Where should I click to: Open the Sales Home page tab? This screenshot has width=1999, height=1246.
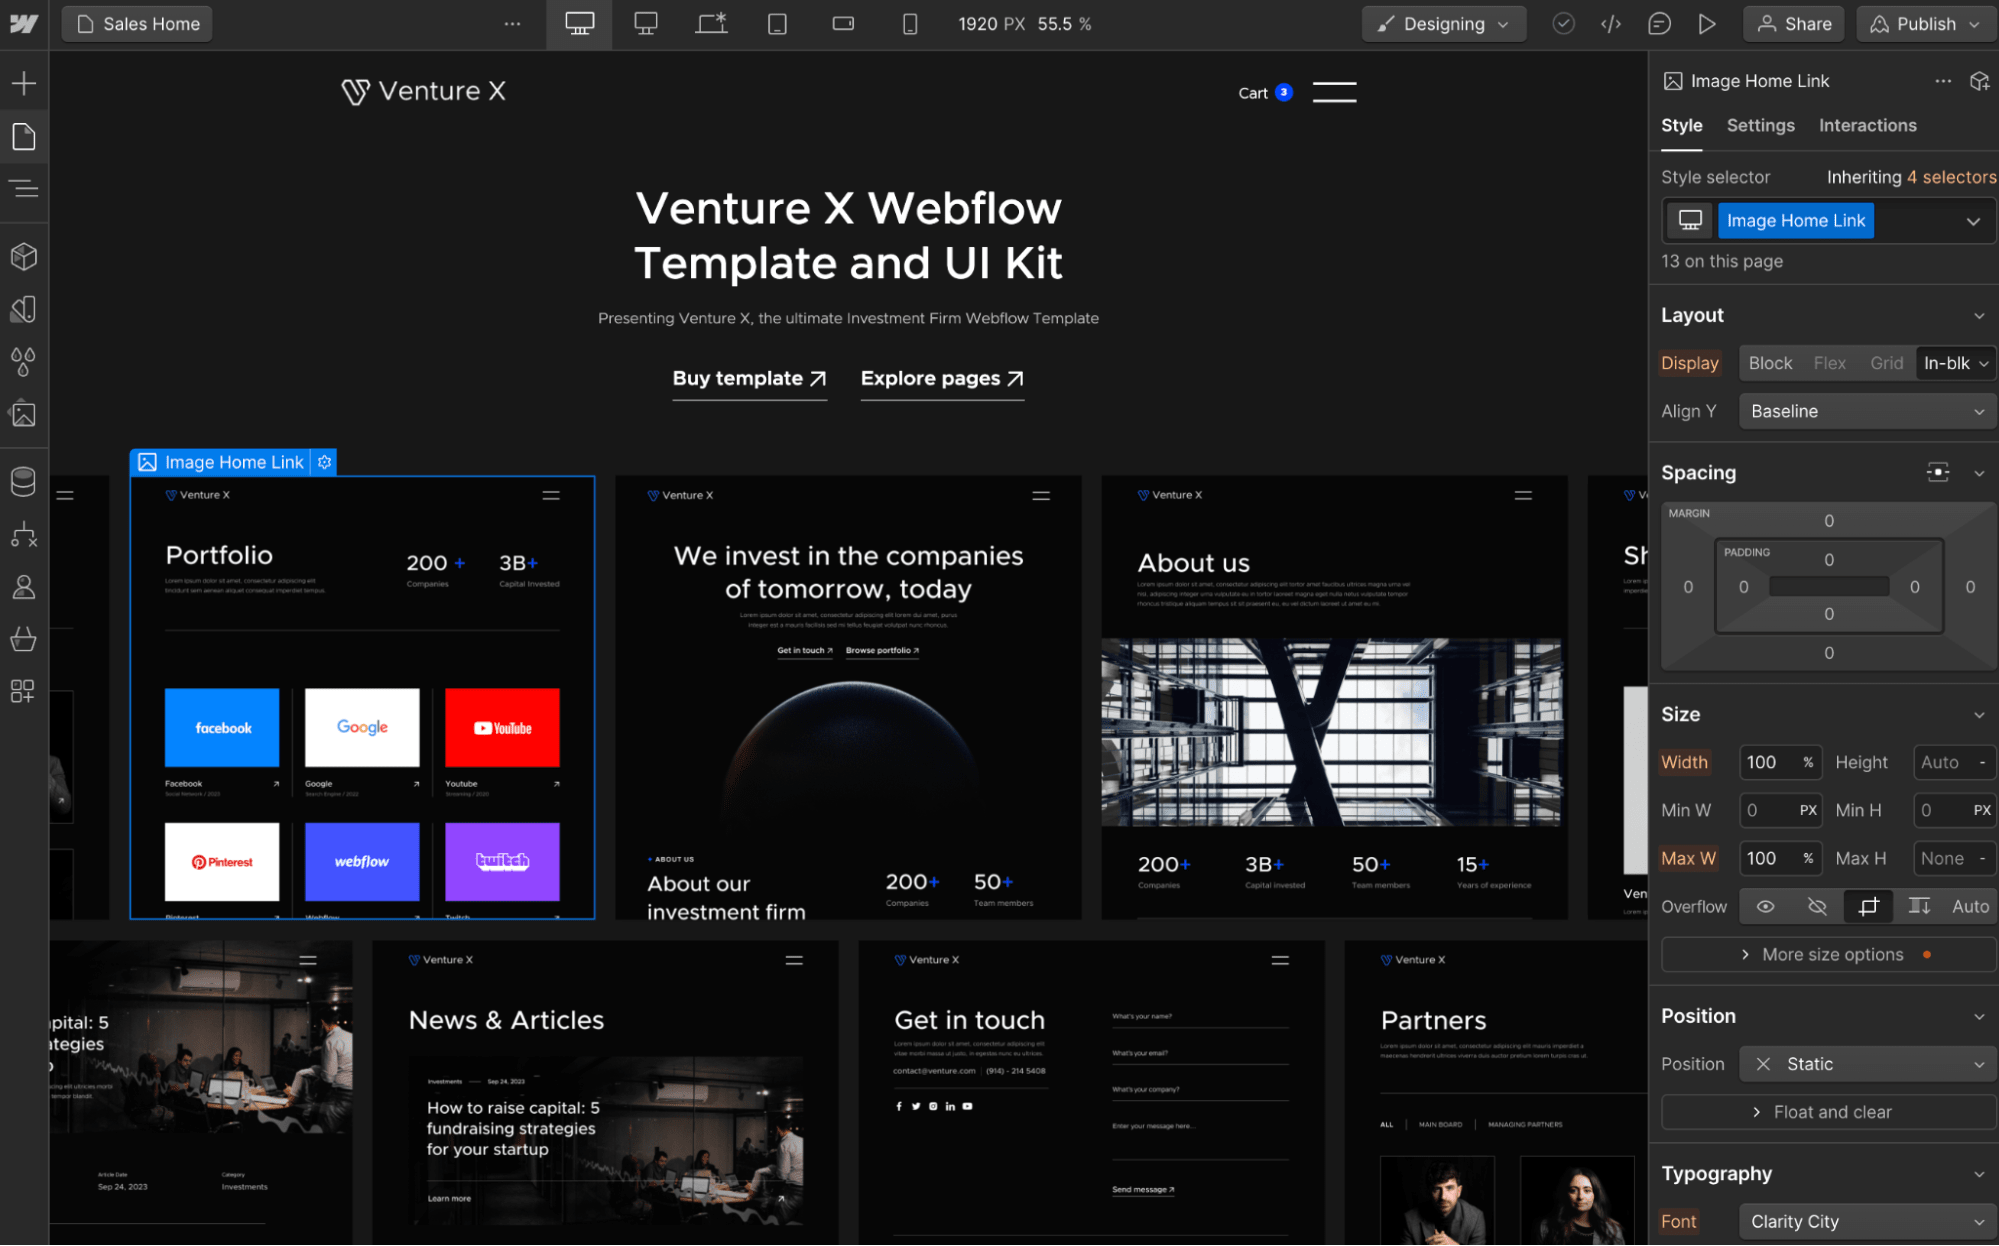click(137, 24)
